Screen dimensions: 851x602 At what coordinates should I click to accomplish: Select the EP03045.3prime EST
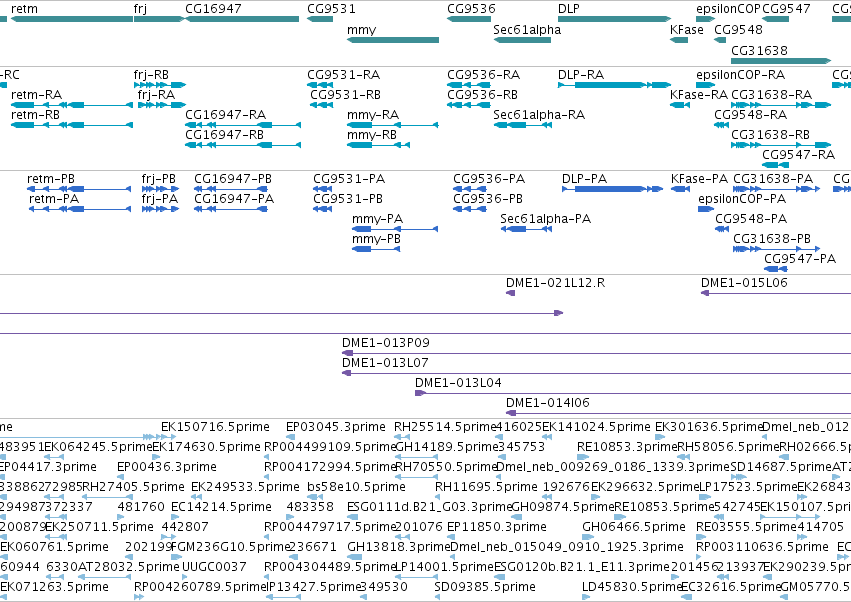click(290, 437)
